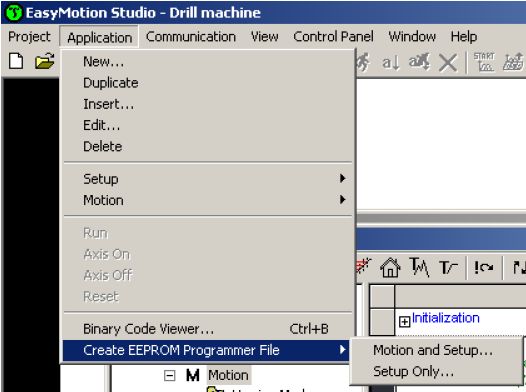The image size is (526, 392).
Task: Open the Project menu
Action: pyautogui.click(x=29, y=37)
